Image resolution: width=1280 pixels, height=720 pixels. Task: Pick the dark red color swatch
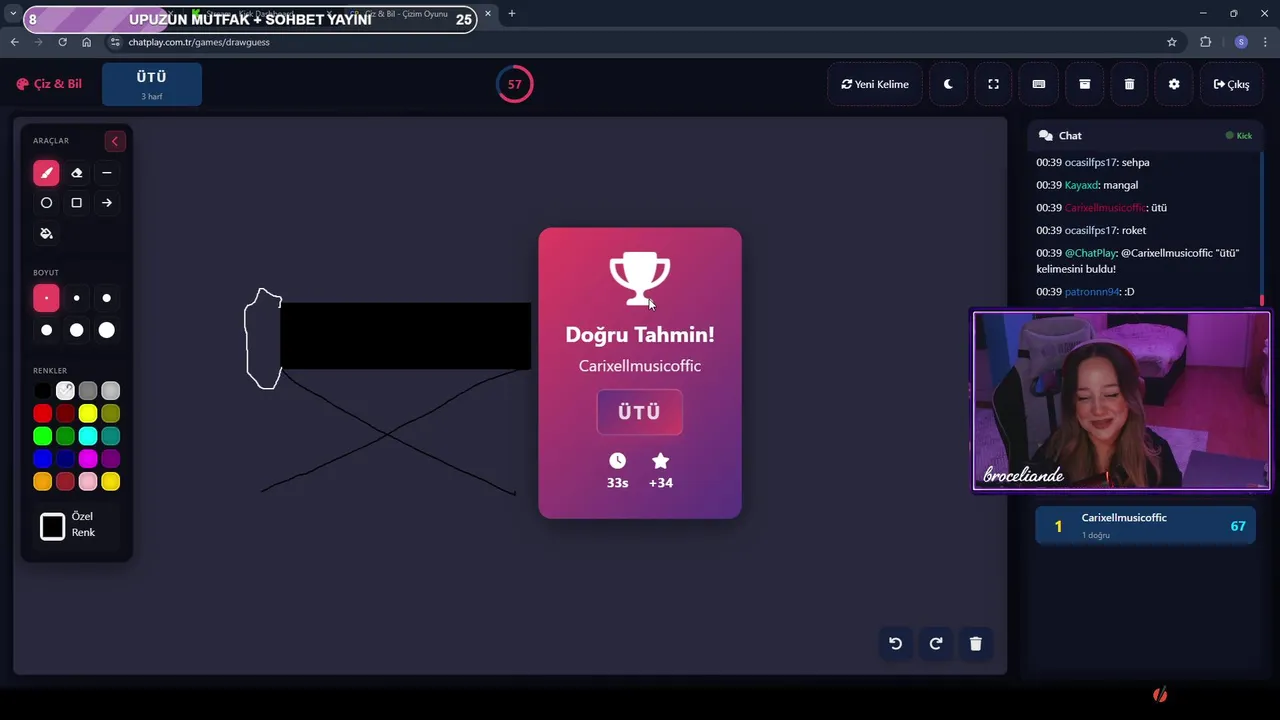(65, 413)
